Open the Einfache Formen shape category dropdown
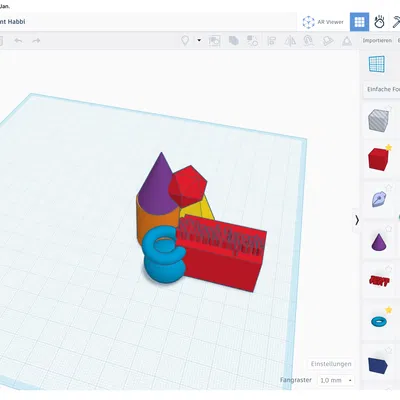This screenshot has width=400, height=400. [x=382, y=89]
